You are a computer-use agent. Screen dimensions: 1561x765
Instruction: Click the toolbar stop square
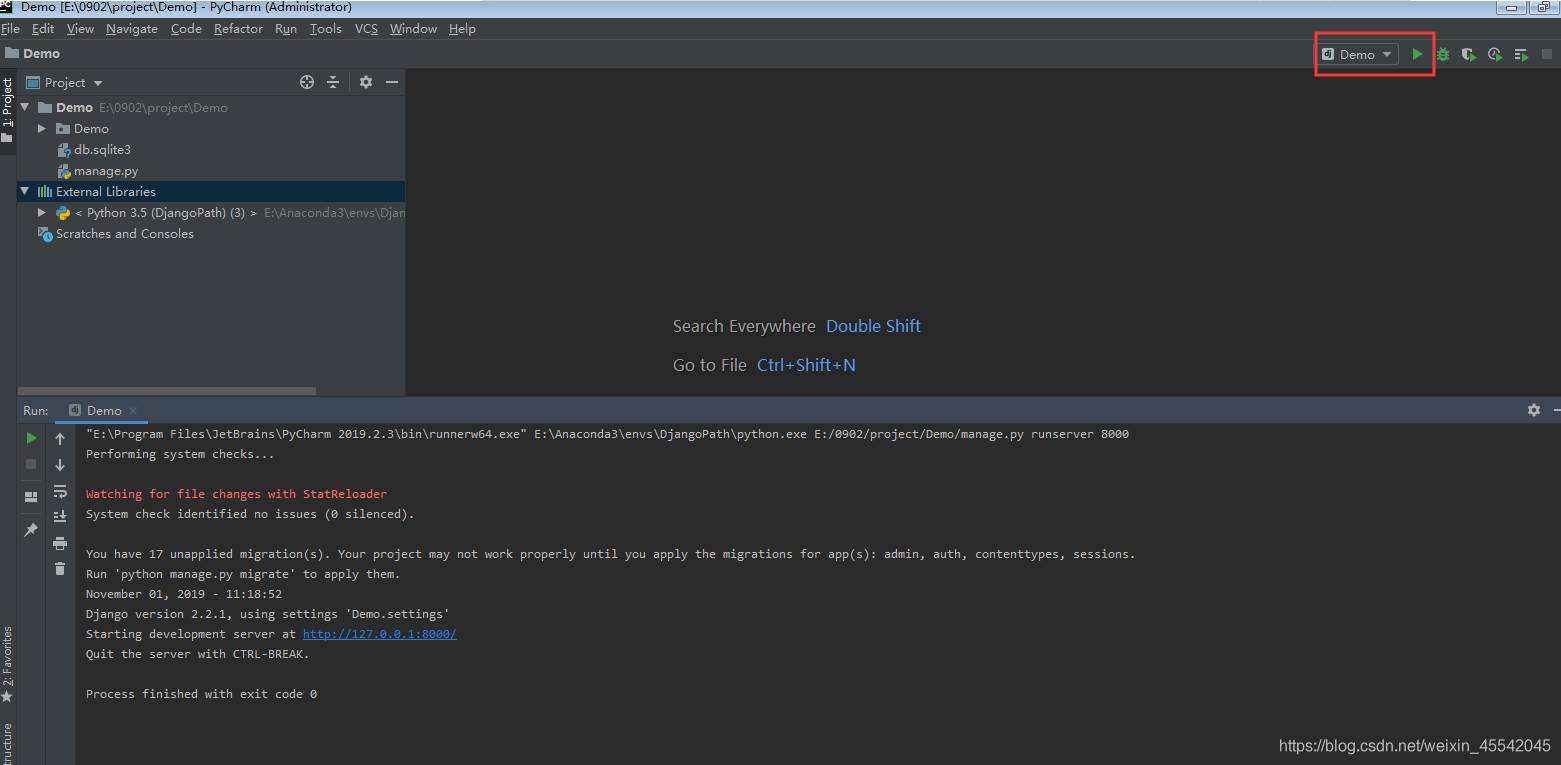tap(1547, 54)
